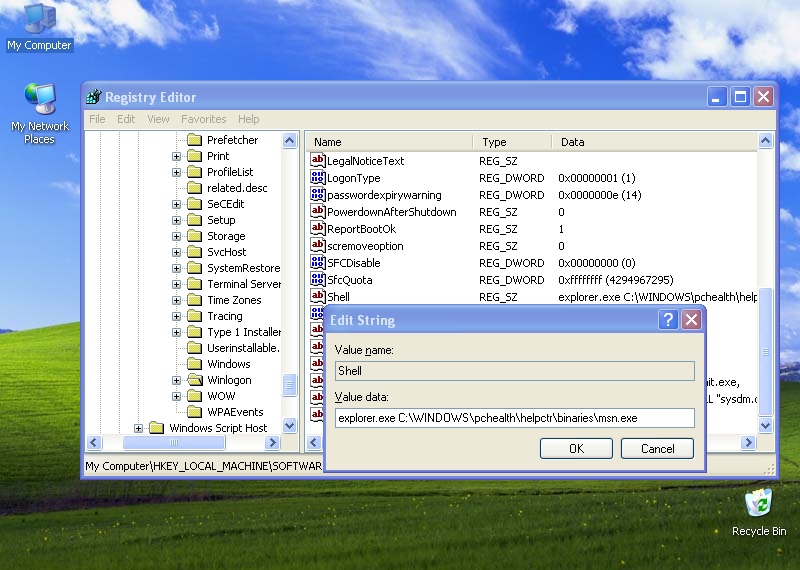Expand the Setup key

pyautogui.click(x=176, y=220)
